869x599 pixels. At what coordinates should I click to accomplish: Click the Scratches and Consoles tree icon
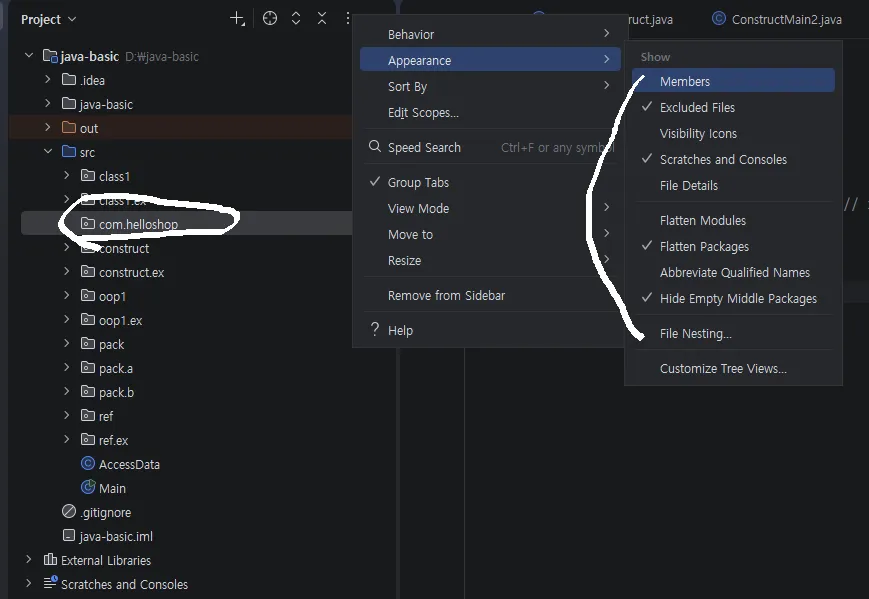(50, 582)
